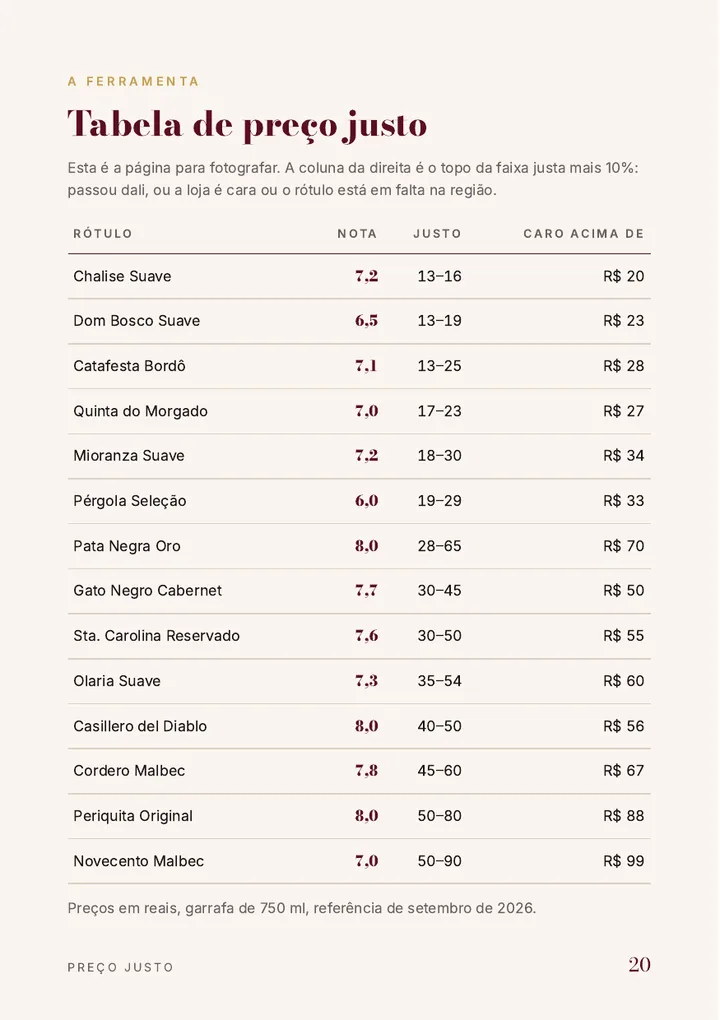Viewport: 720px width, 1020px height.
Task: Click the Pérgola Seleção score 6,0
Action: click(x=366, y=501)
